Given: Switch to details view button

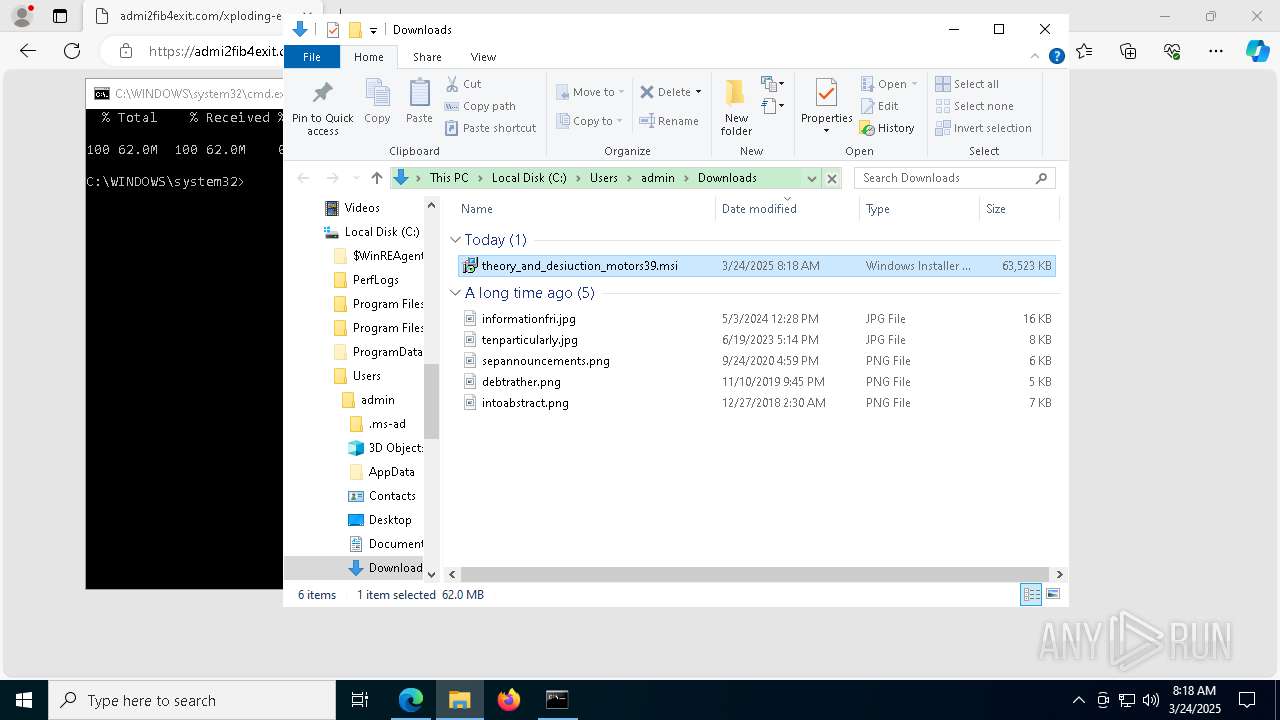Looking at the screenshot, I should click(x=1031, y=594).
